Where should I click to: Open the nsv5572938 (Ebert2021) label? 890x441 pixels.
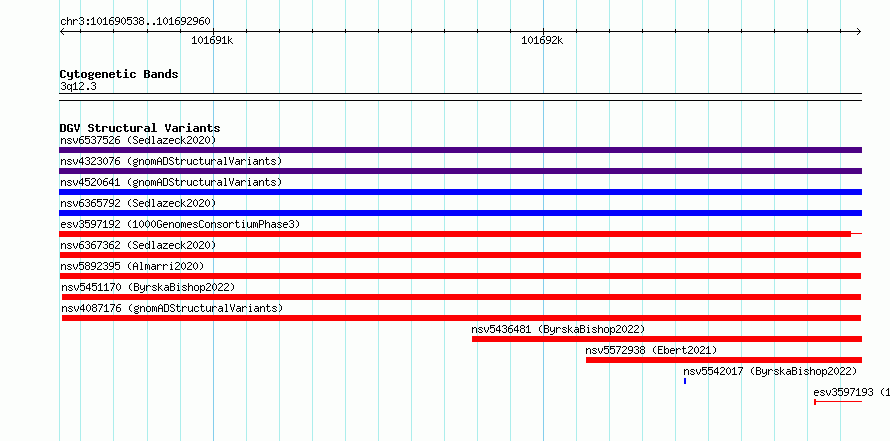click(x=652, y=350)
